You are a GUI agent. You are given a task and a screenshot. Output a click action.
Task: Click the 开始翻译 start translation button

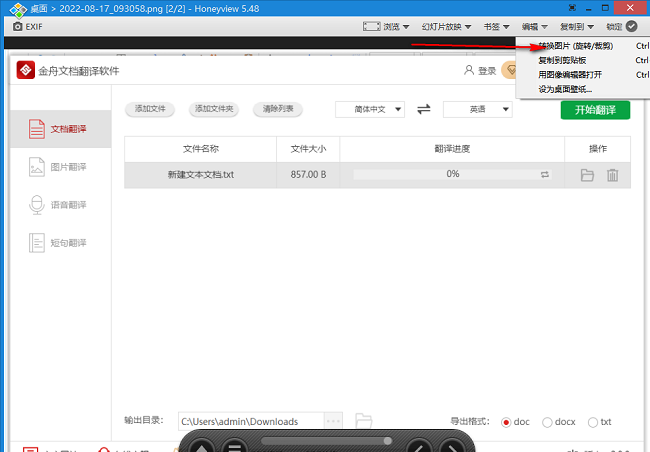pos(595,109)
